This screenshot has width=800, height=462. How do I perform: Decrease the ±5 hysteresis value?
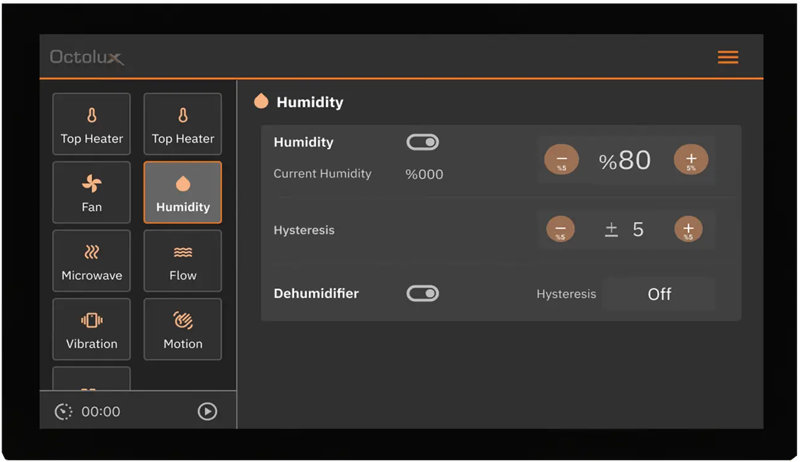coord(561,230)
